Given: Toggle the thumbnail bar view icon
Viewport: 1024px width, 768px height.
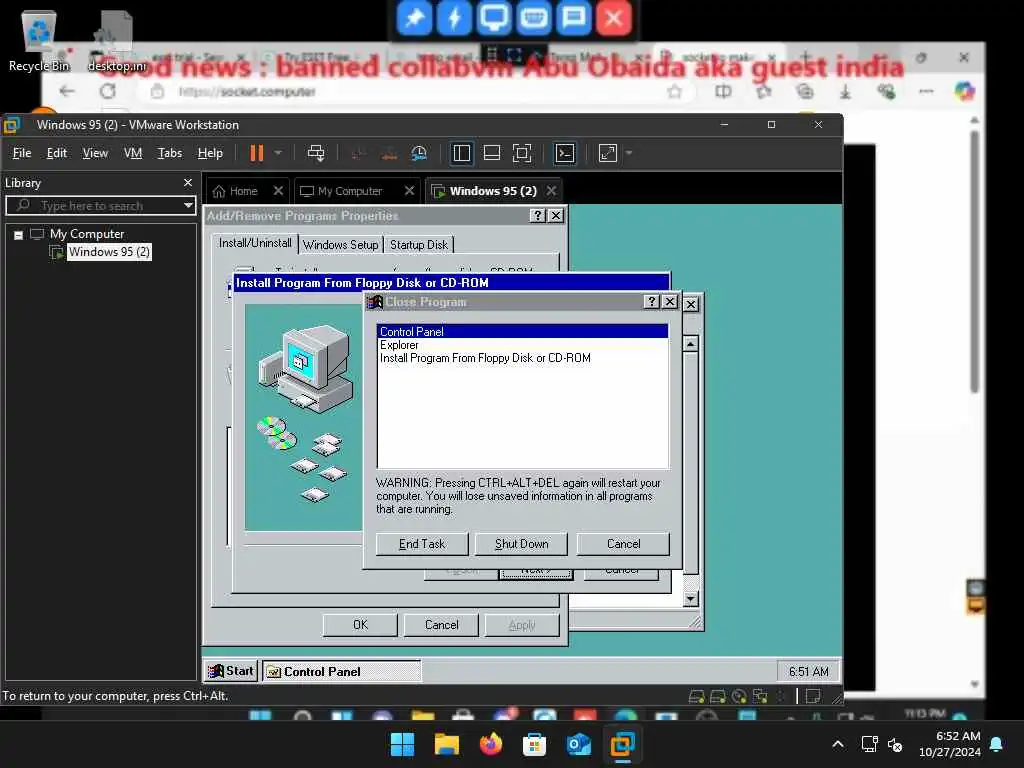Looking at the screenshot, I should point(492,153).
